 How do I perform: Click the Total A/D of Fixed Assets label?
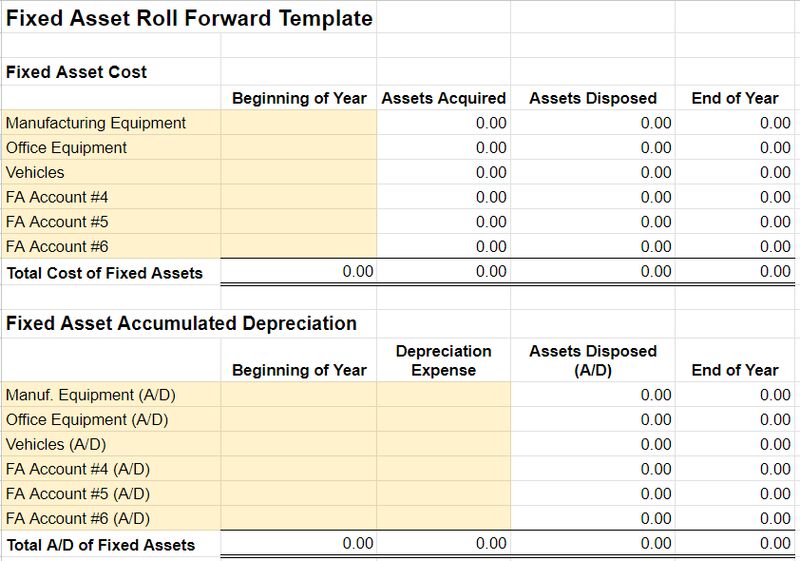coord(101,545)
